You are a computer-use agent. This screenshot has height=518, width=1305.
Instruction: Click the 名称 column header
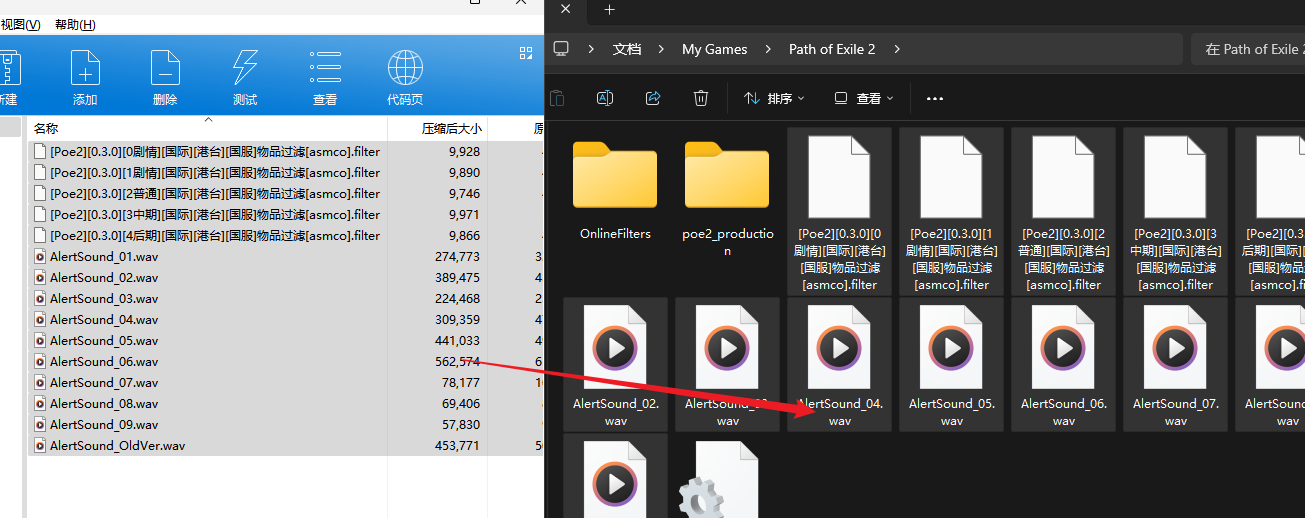46,129
